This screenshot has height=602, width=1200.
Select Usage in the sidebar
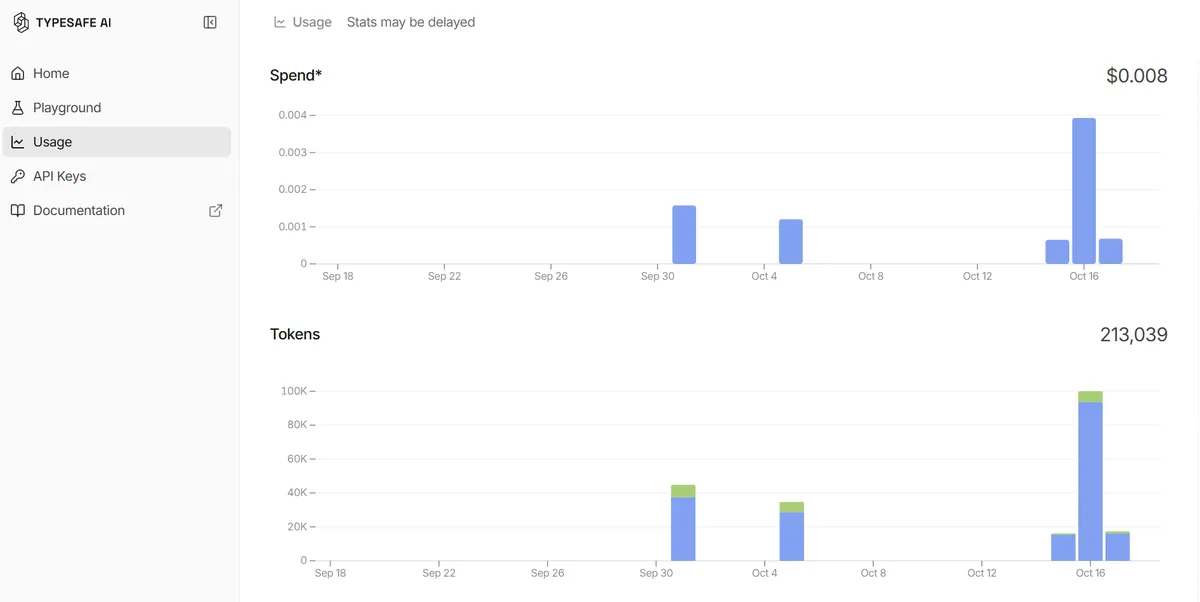(x=117, y=142)
